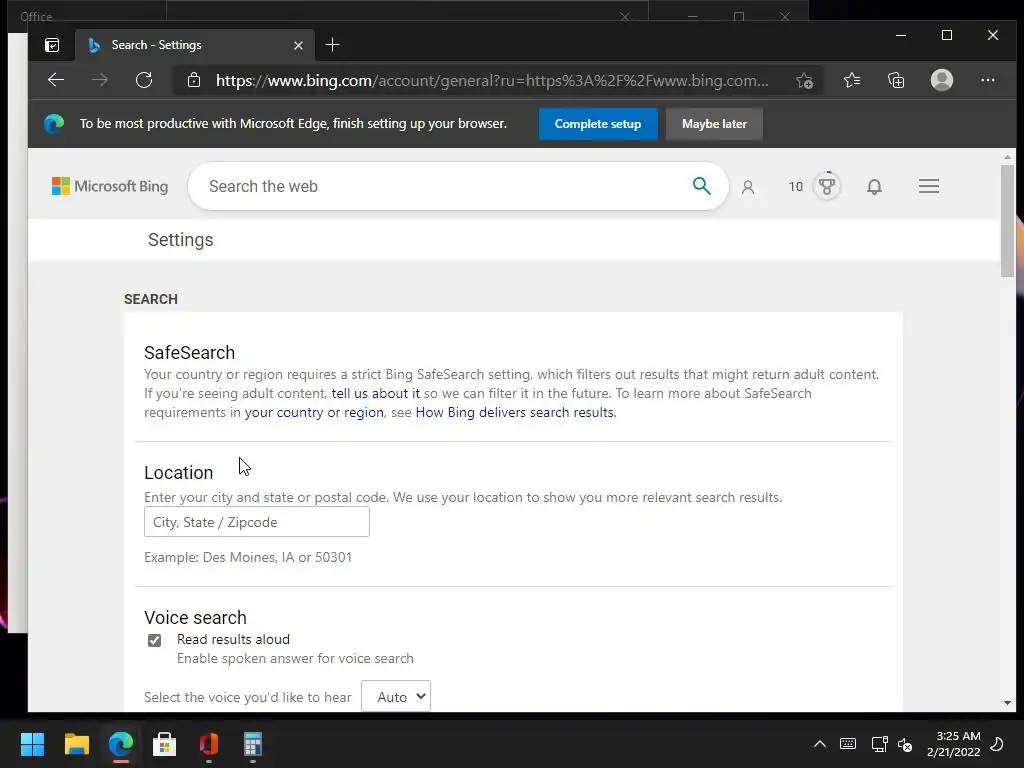The height and width of the screenshot is (768, 1024).
Task: Click the Bing search magnifier icon
Action: (701, 186)
